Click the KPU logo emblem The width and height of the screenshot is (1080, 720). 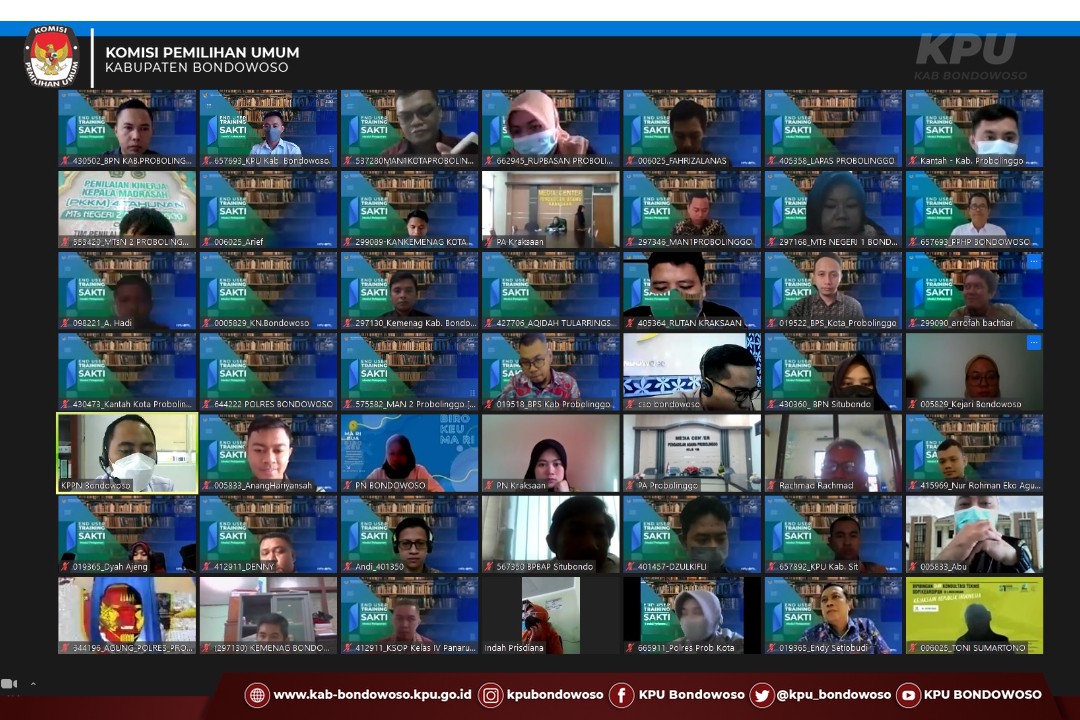(51, 57)
